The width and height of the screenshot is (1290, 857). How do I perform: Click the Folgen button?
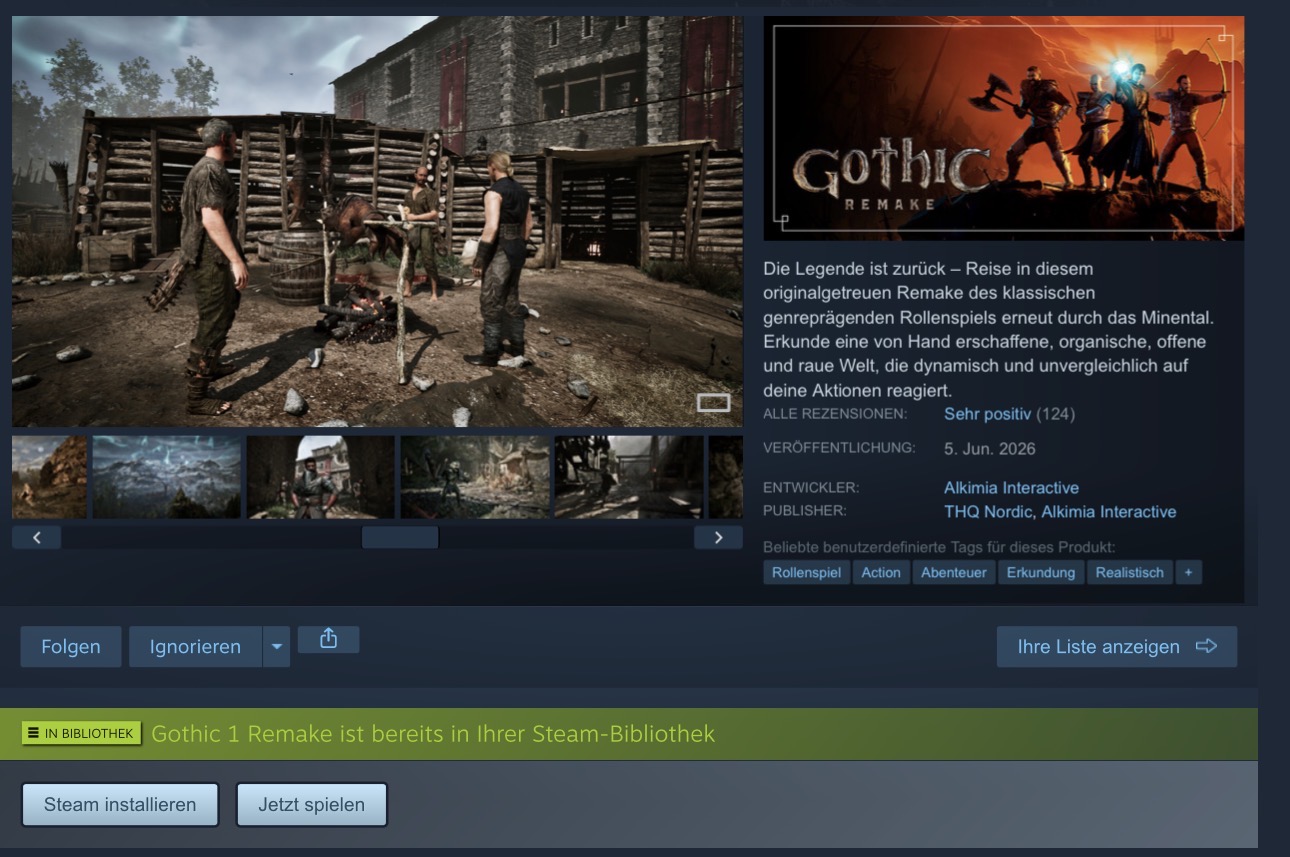pos(71,647)
